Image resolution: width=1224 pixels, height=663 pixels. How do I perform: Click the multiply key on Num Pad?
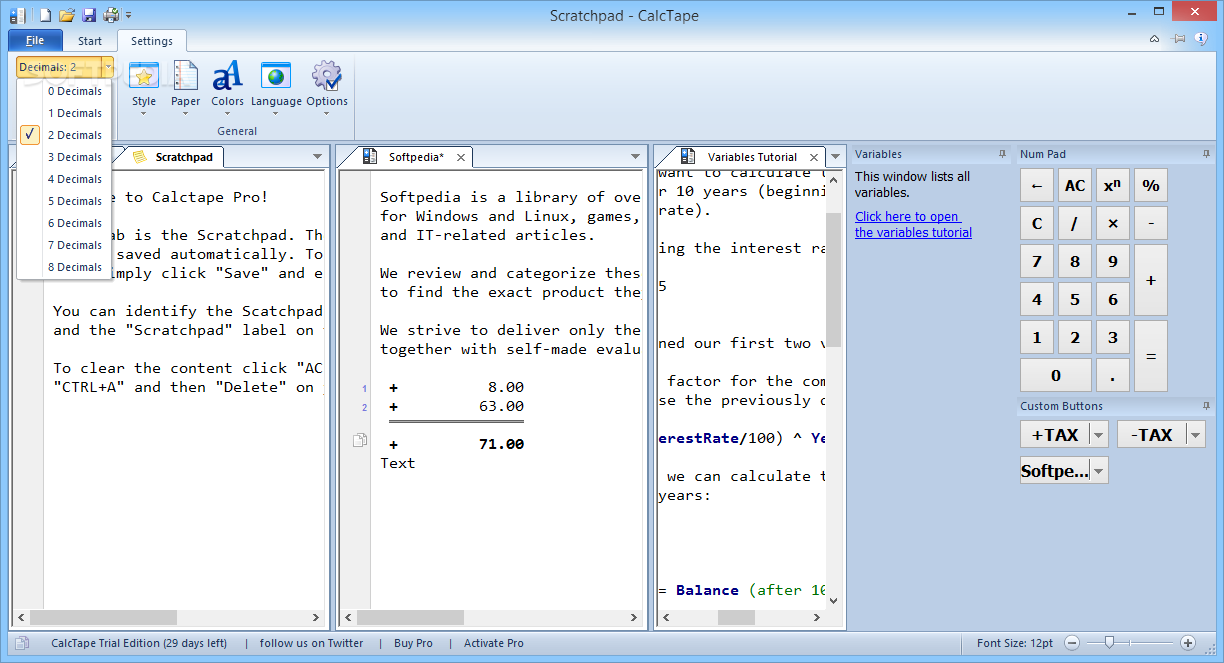pos(1113,223)
